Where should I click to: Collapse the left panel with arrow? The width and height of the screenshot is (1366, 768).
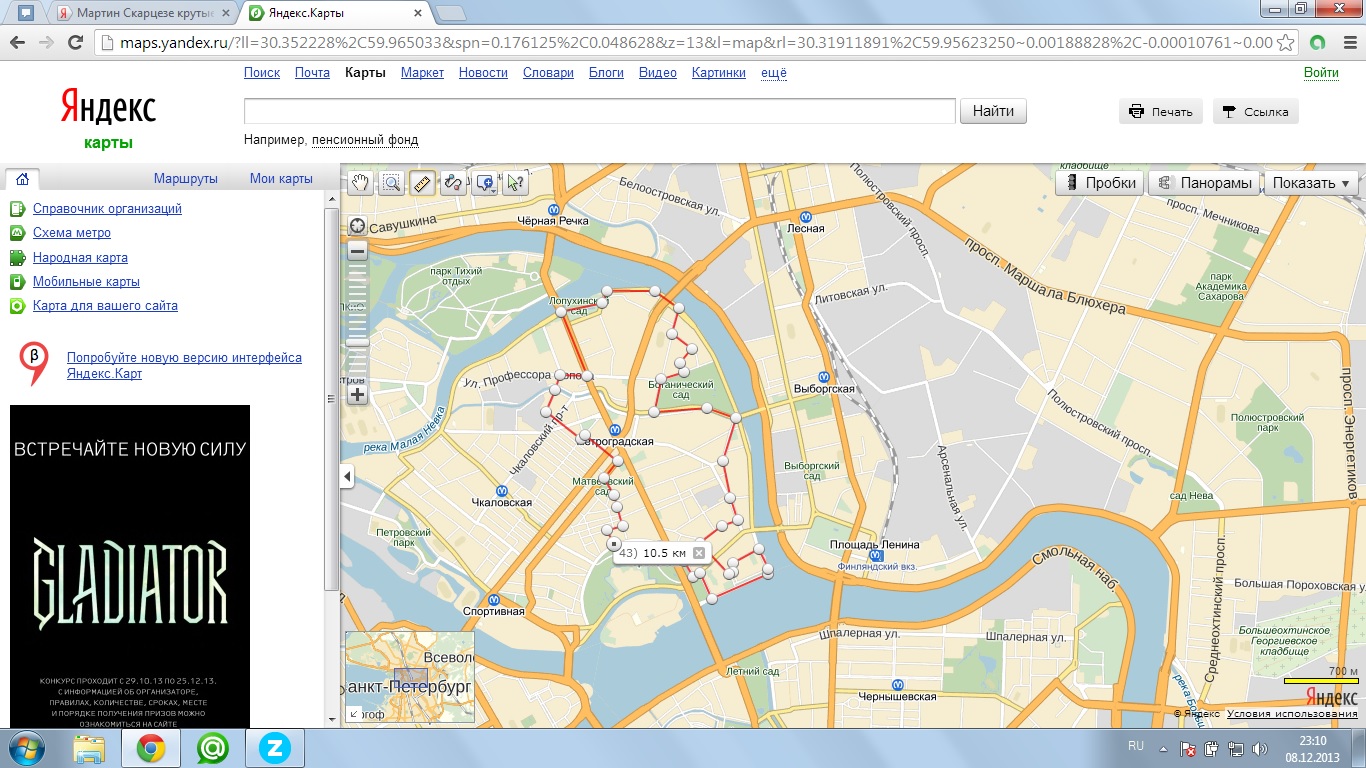[348, 477]
